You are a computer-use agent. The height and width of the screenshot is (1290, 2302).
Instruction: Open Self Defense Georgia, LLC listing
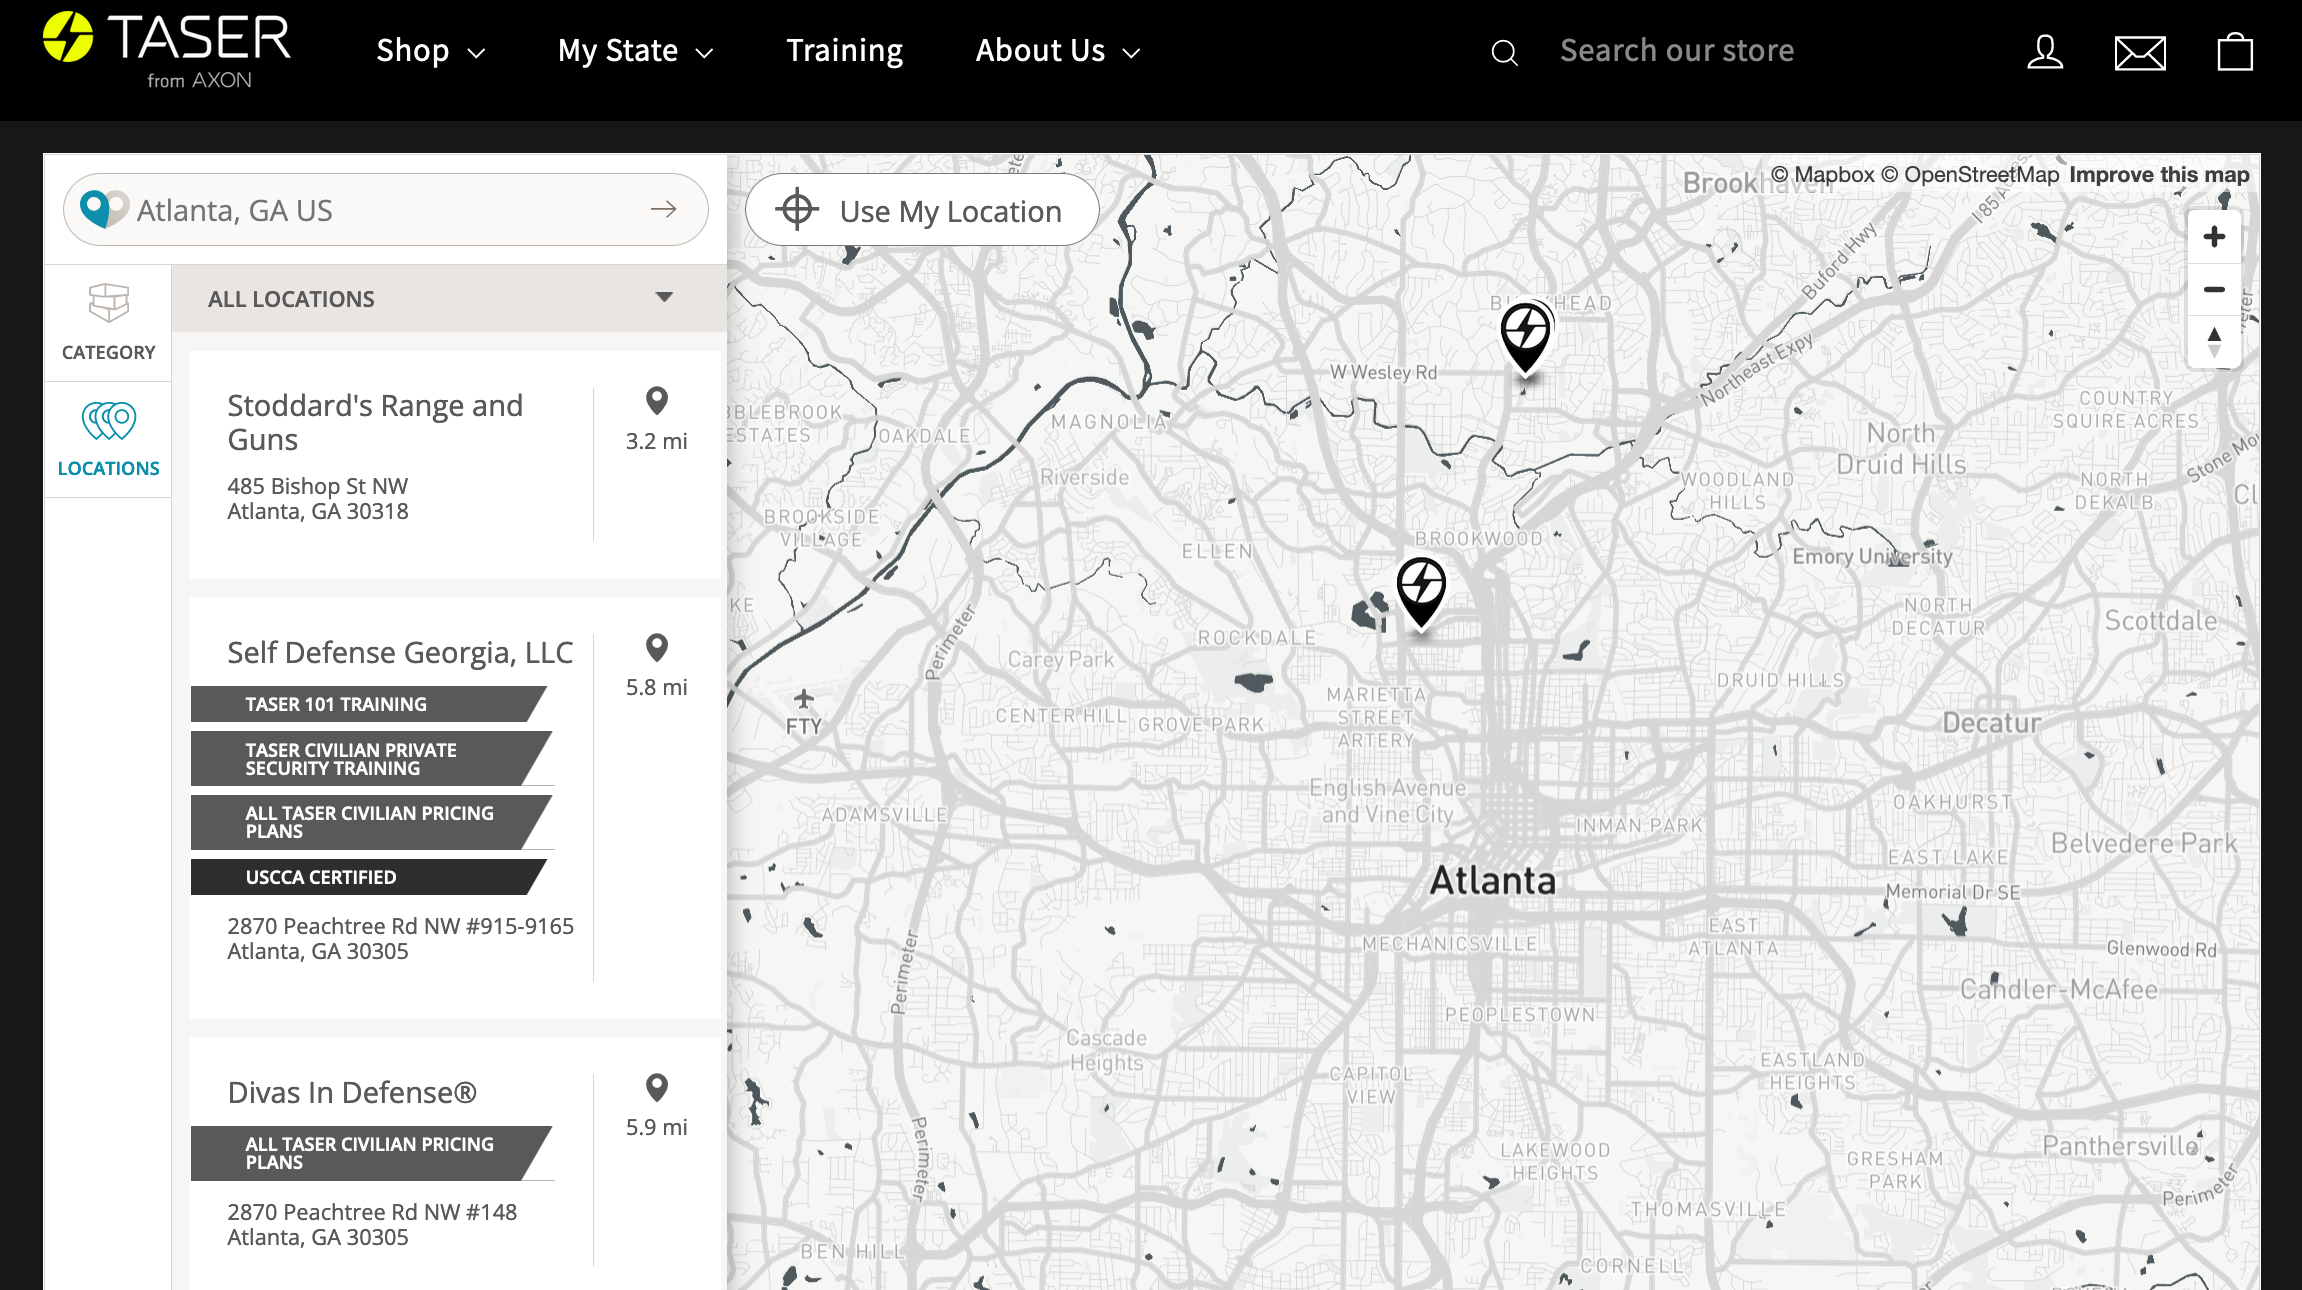pyautogui.click(x=400, y=653)
